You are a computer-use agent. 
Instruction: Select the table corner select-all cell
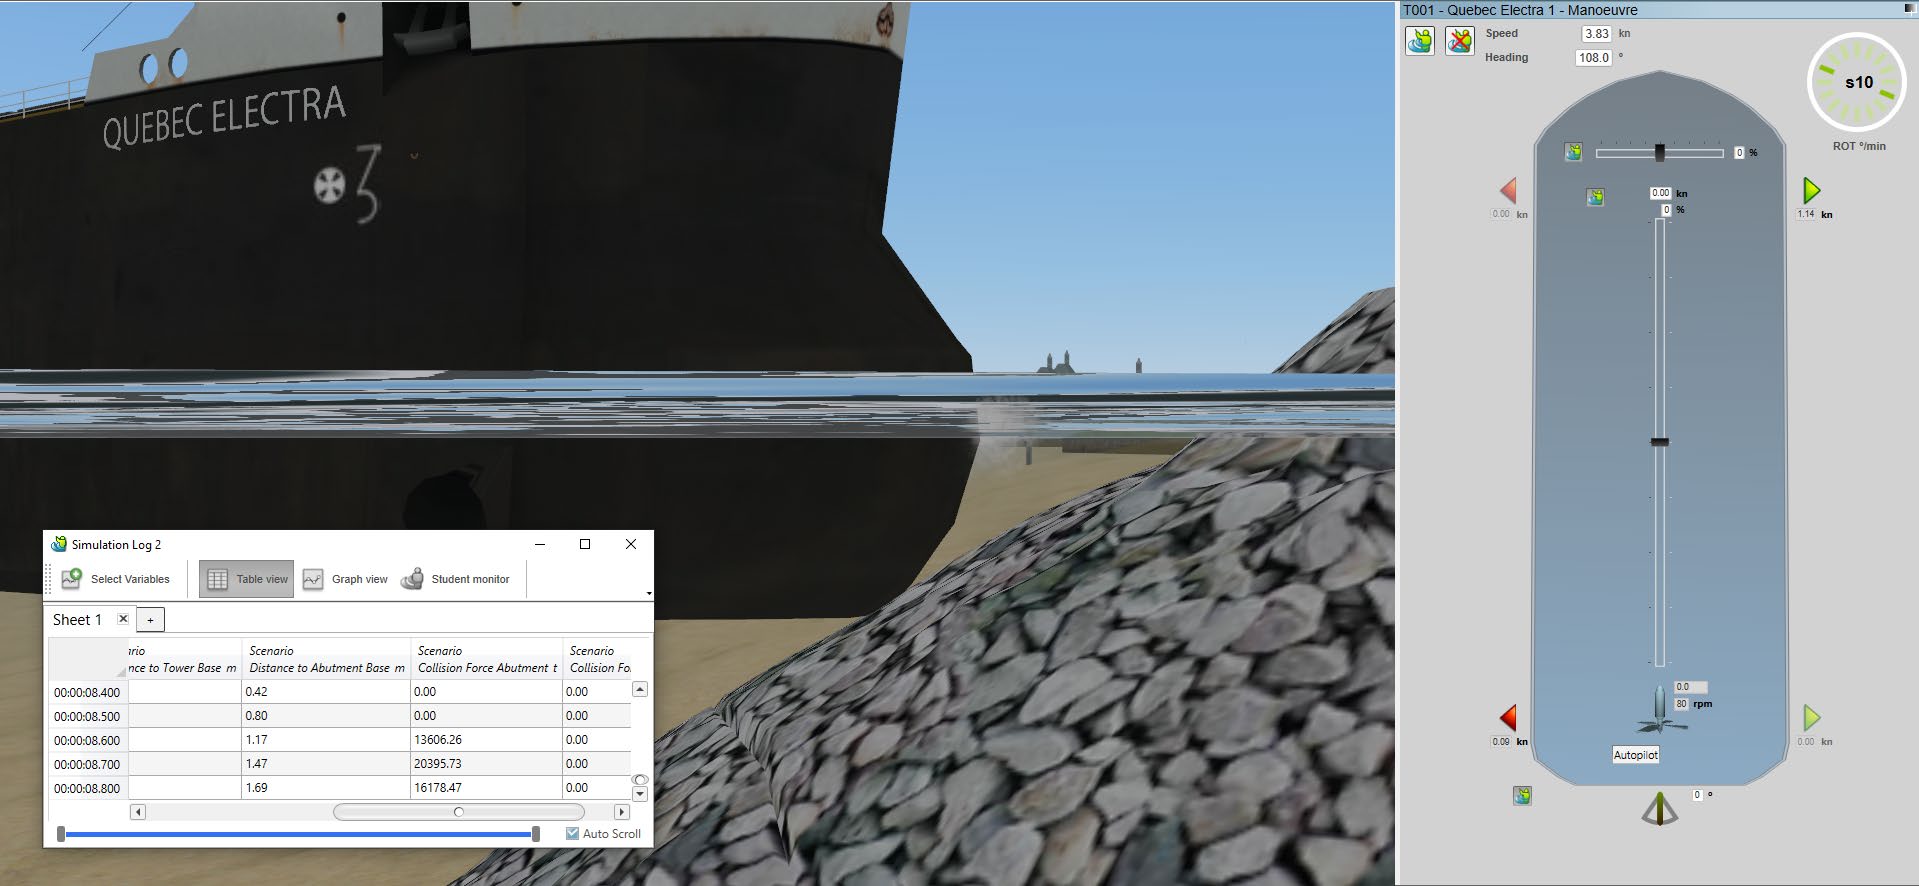pos(88,658)
